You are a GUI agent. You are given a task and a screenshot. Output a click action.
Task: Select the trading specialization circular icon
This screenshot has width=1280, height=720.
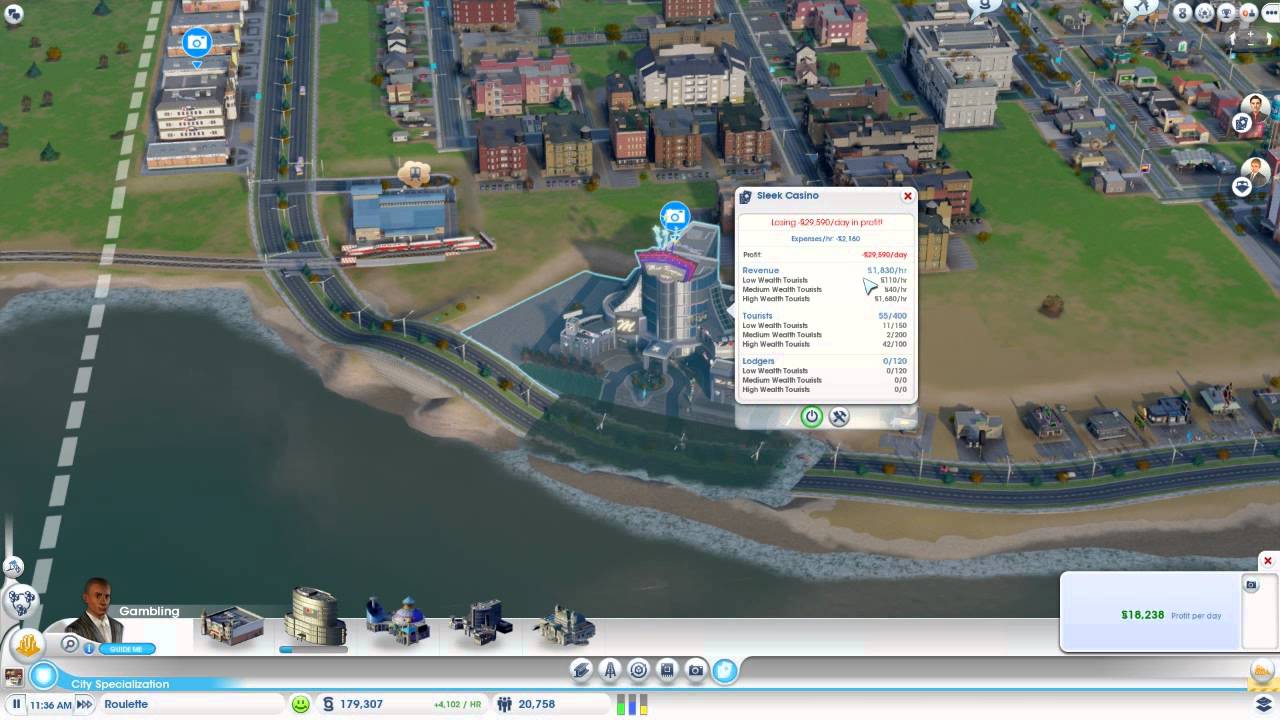click(x=638, y=671)
